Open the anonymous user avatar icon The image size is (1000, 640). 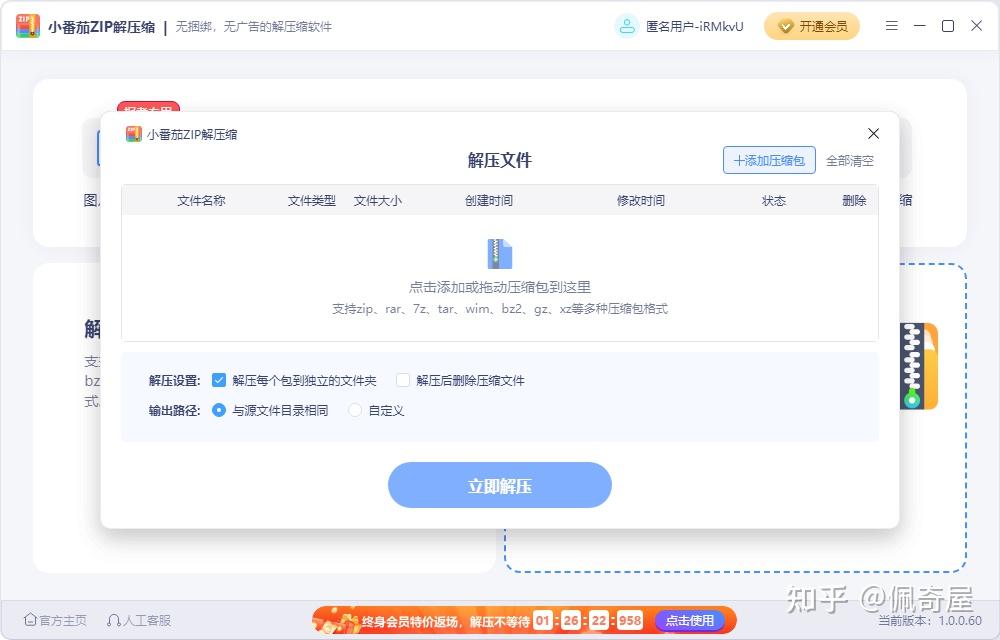(x=626, y=25)
